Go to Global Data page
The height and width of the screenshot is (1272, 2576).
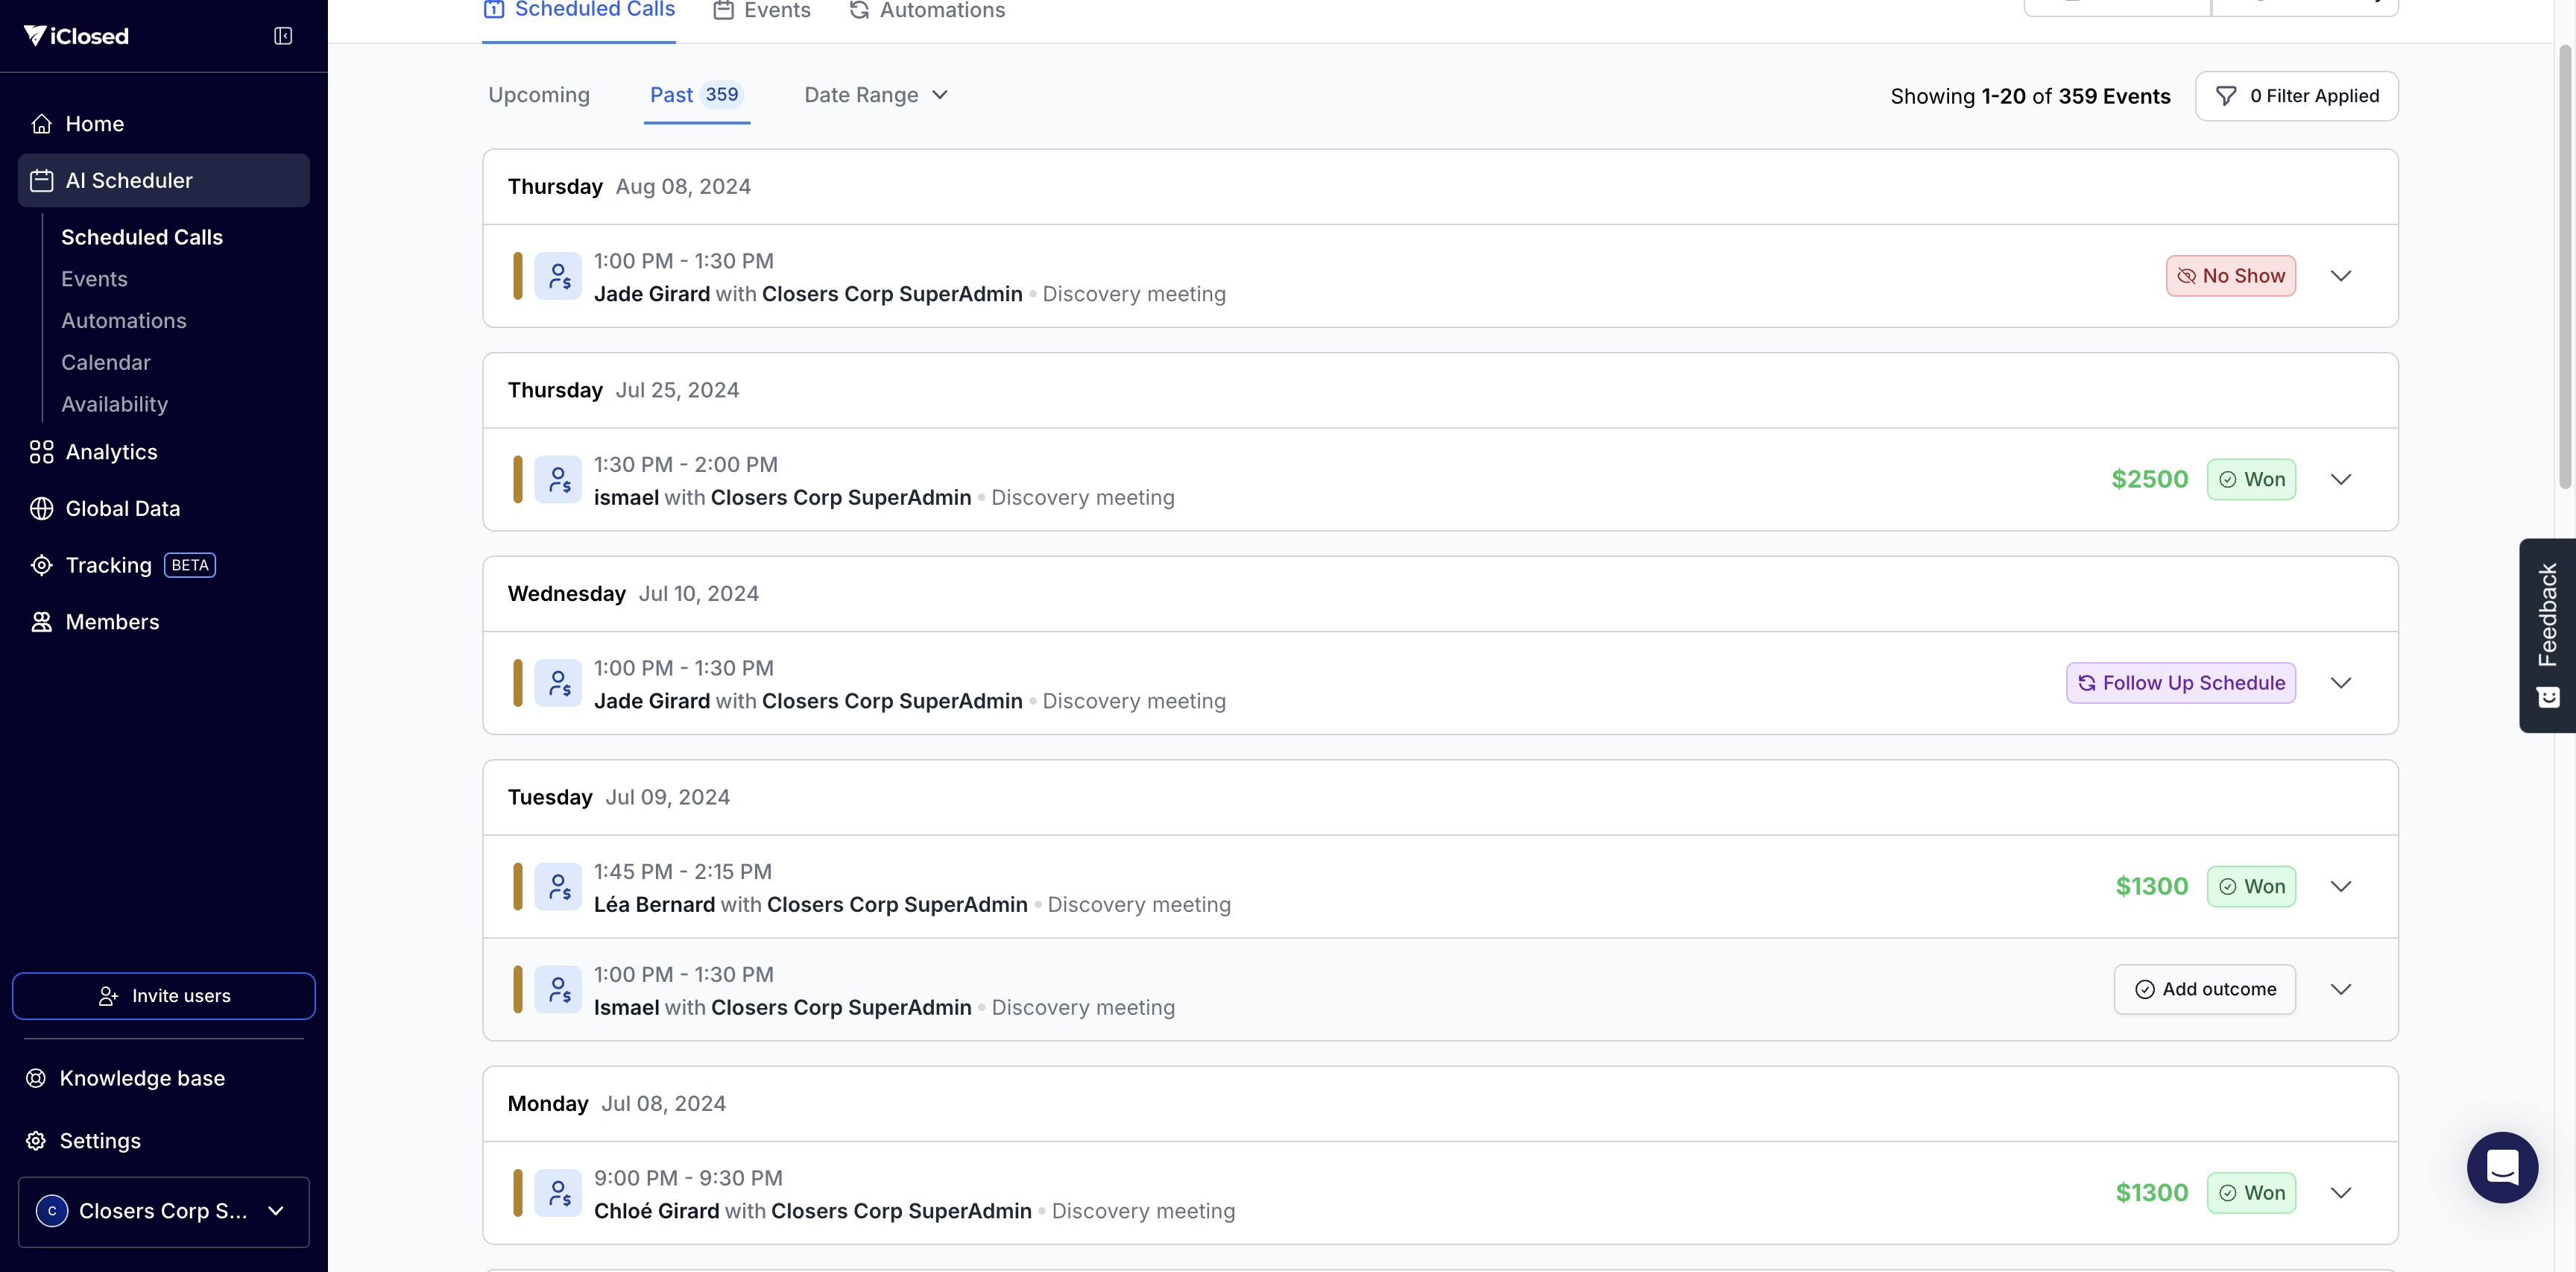point(122,509)
